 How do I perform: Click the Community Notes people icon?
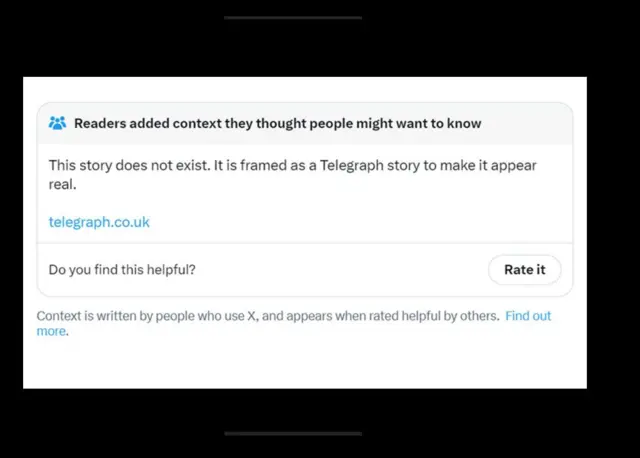click(57, 124)
